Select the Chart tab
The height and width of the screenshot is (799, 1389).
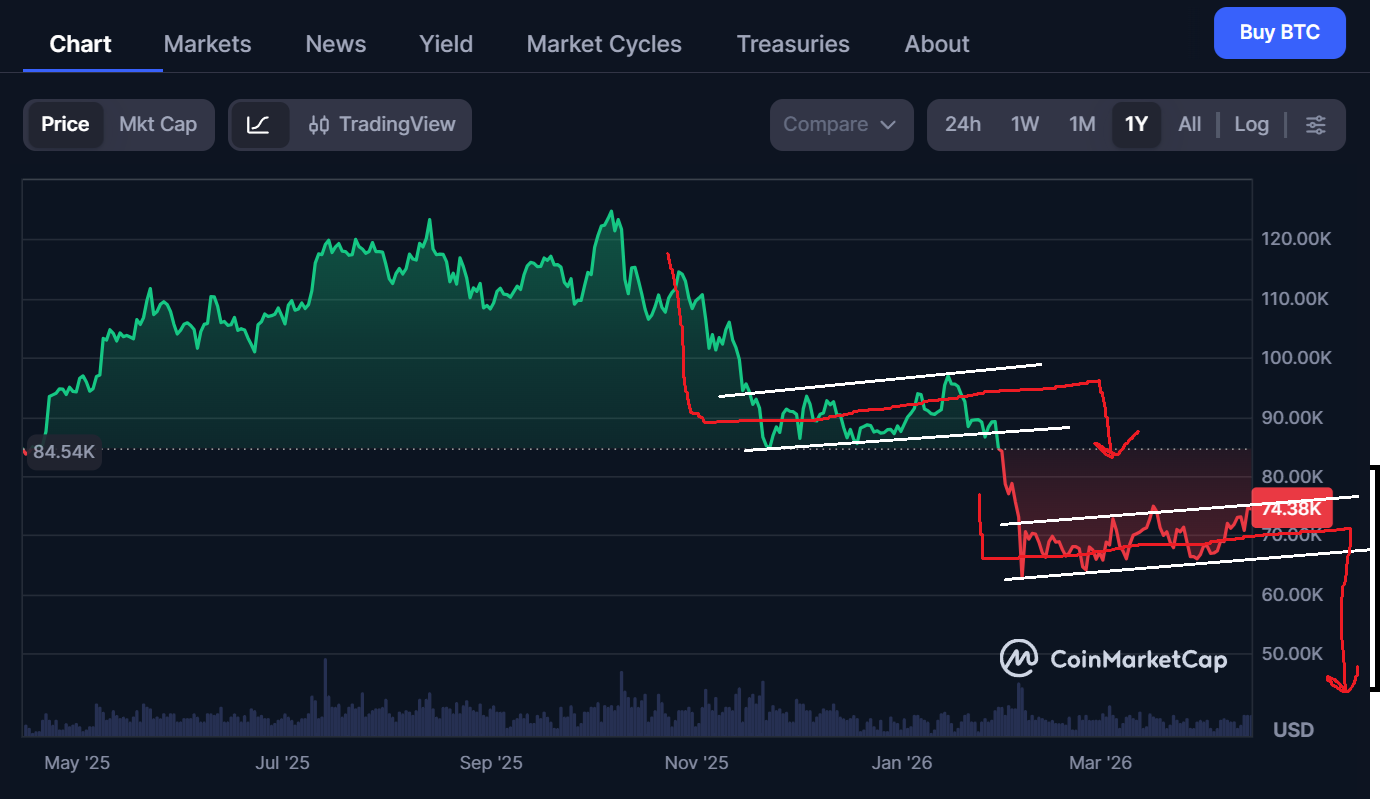(x=80, y=44)
